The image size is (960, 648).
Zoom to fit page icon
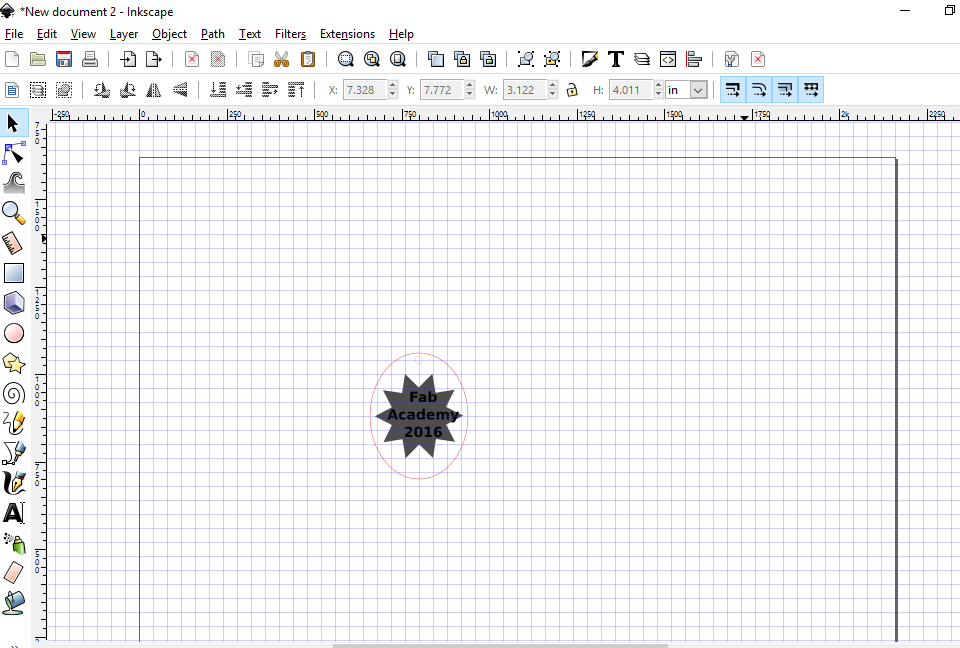[398, 59]
